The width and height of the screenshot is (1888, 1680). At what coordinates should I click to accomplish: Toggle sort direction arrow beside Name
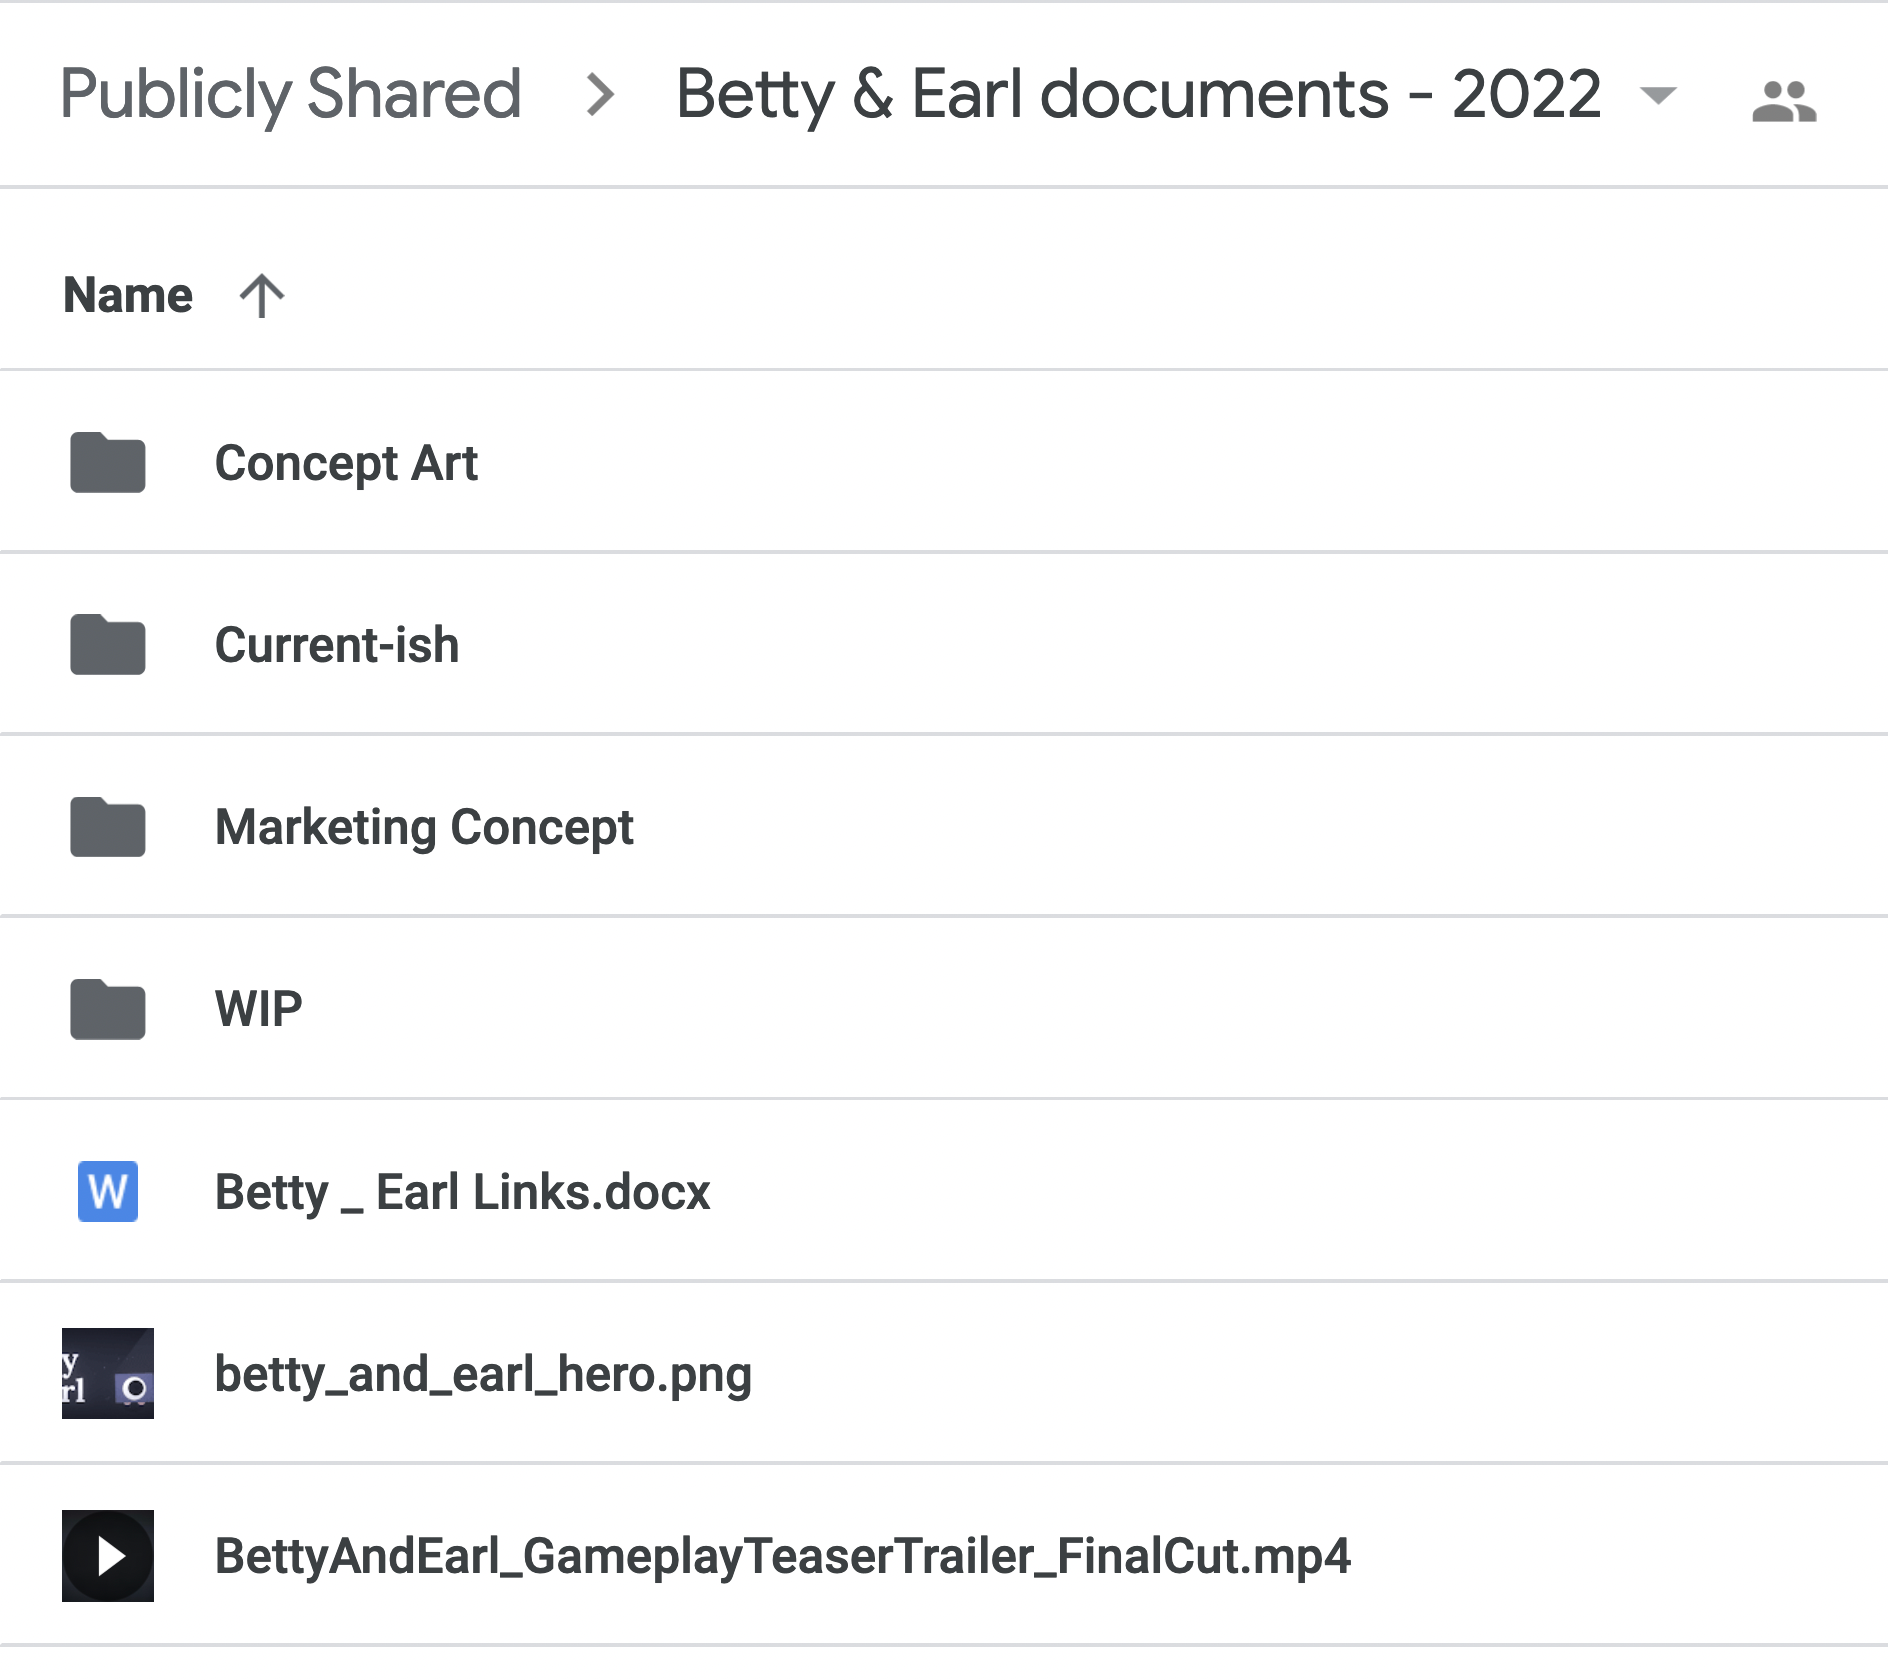point(262,296)
